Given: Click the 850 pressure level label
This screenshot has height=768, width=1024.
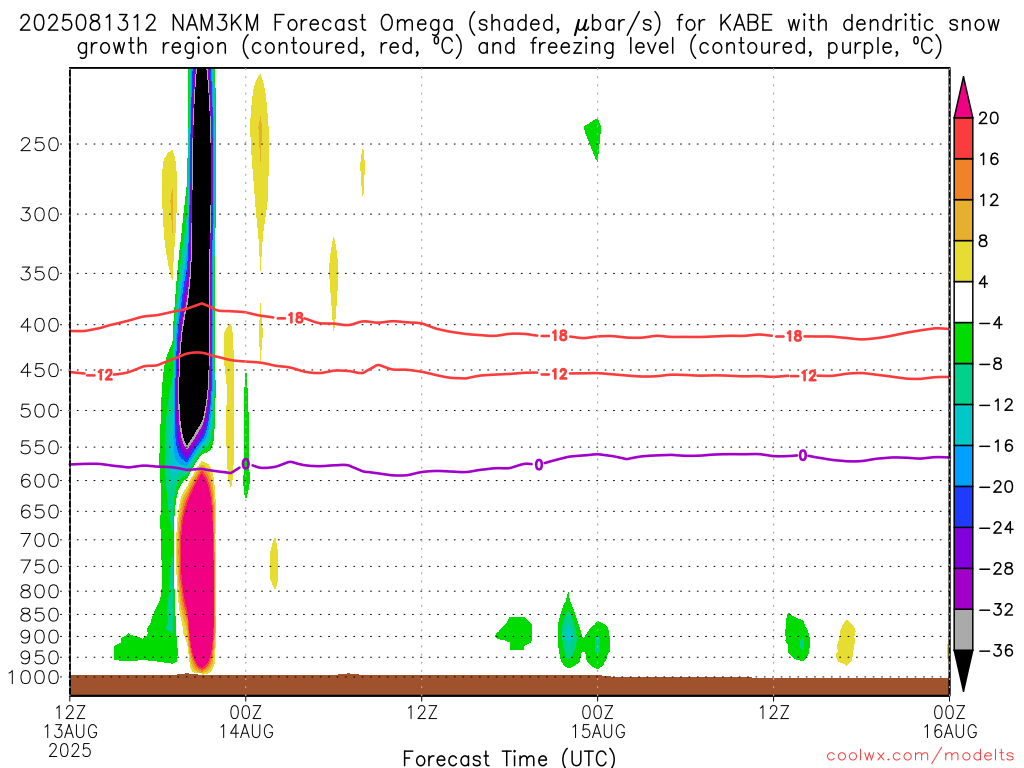Looking at the screenshot, I should click(39, 615).
